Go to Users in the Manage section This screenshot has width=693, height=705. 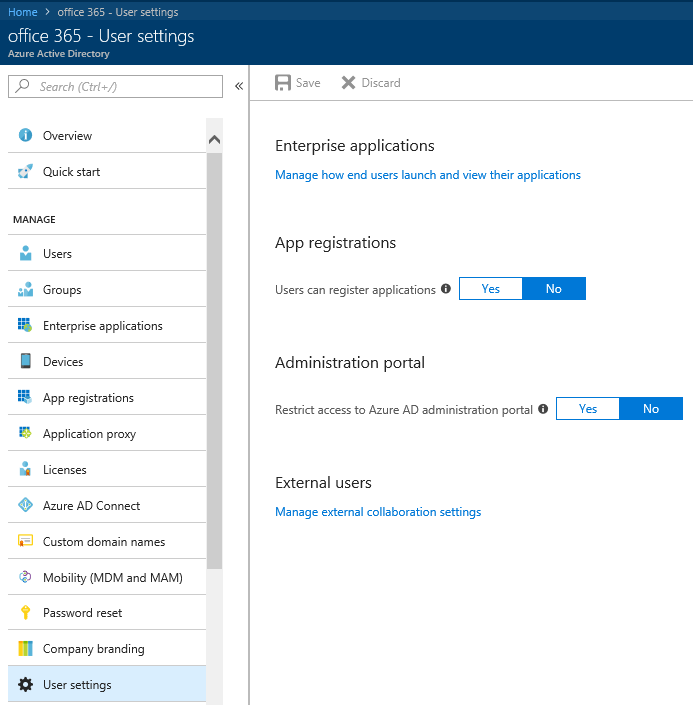point(107,253)
